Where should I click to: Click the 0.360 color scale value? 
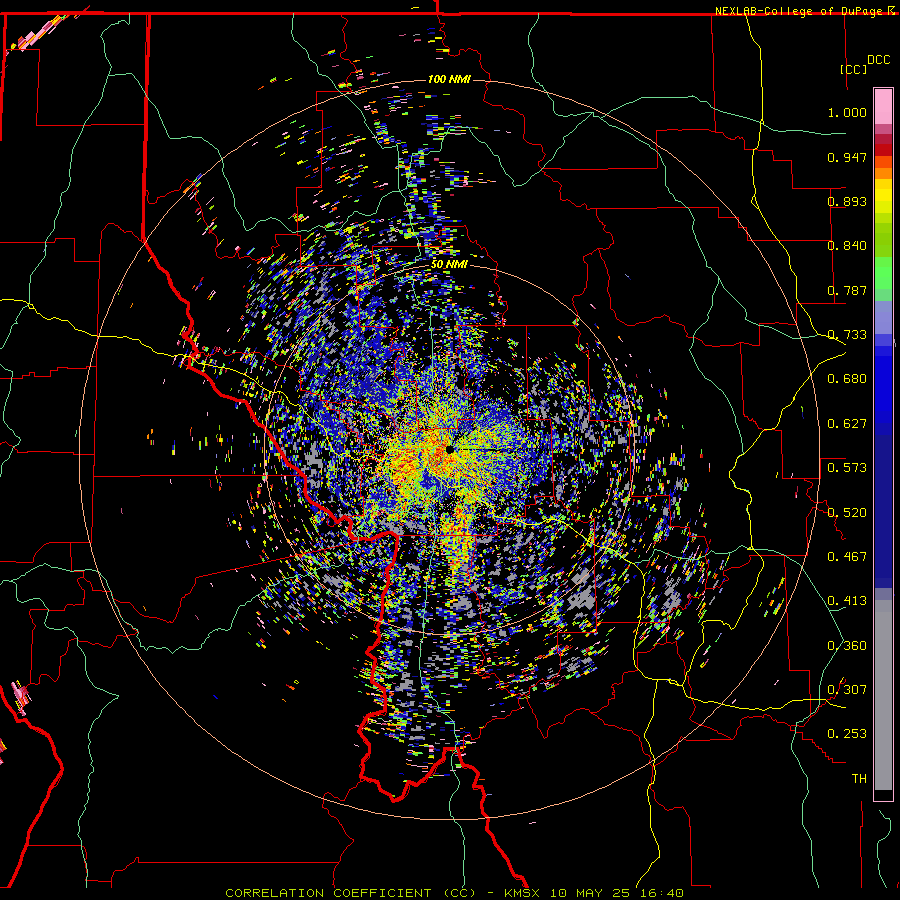[847, 646]
